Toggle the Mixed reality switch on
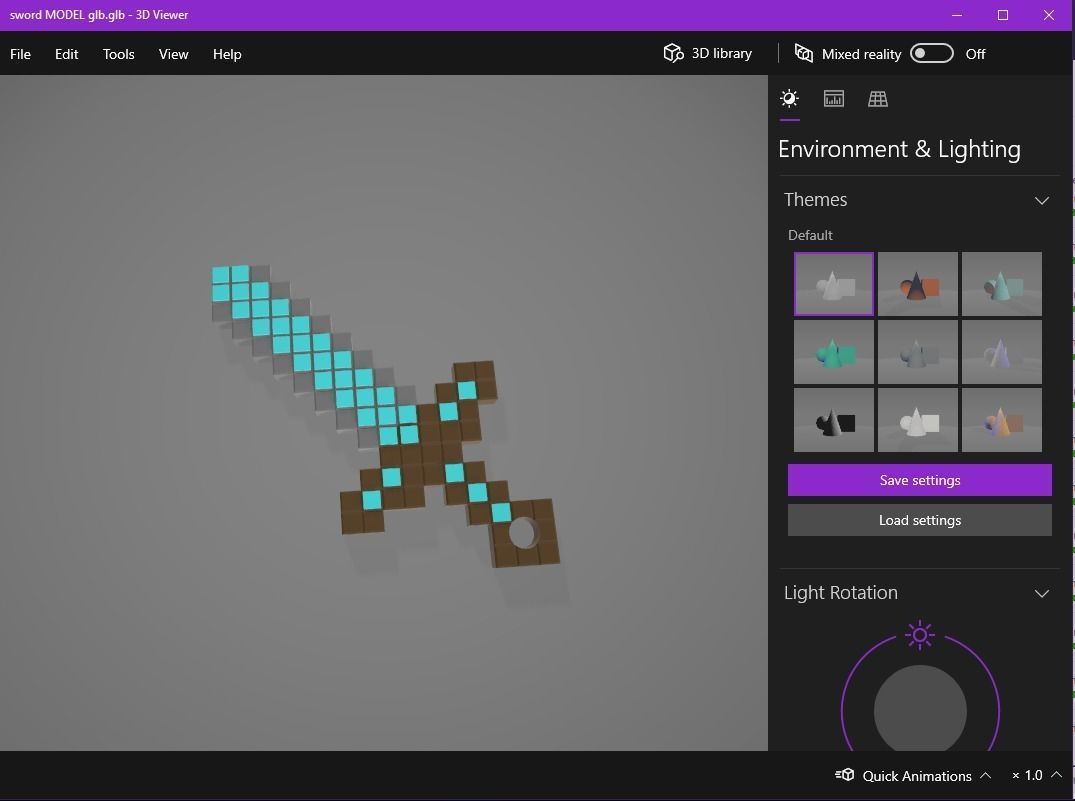Screen dimensions: 1075x801 [x=931, y=53]
